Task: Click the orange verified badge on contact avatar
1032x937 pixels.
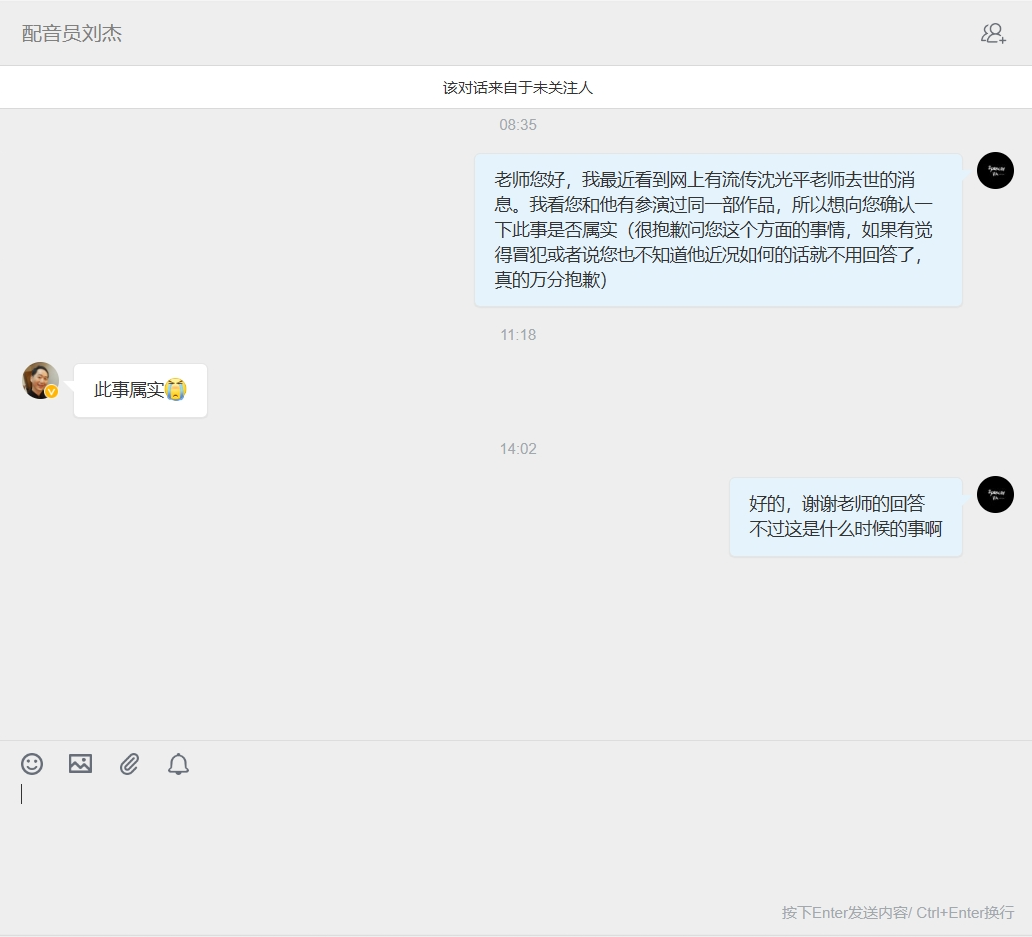Action: (52, 392)
